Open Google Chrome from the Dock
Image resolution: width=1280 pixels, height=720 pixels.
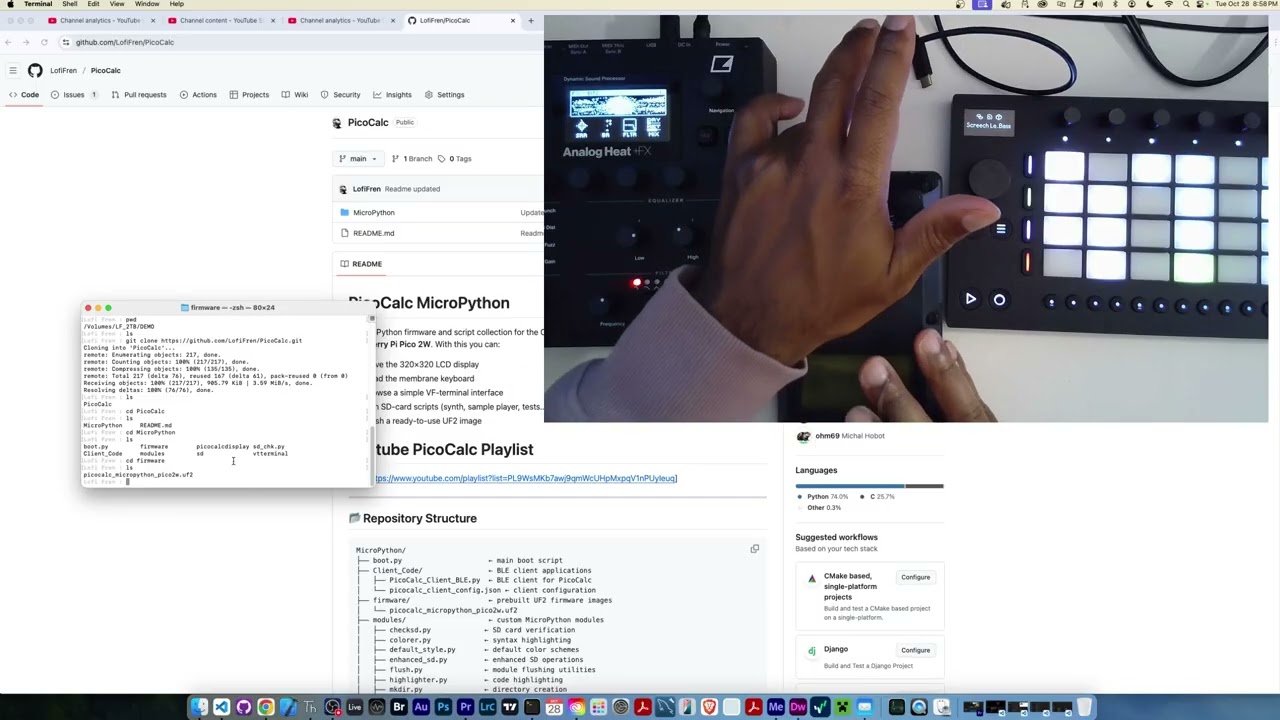pos(265,708)
